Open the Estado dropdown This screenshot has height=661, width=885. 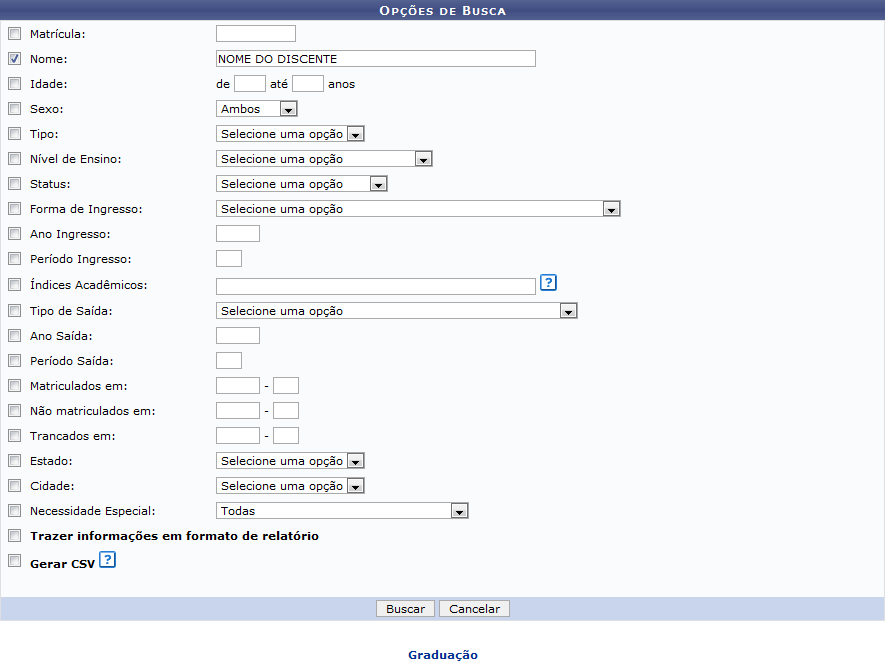(x=290, y=461)
